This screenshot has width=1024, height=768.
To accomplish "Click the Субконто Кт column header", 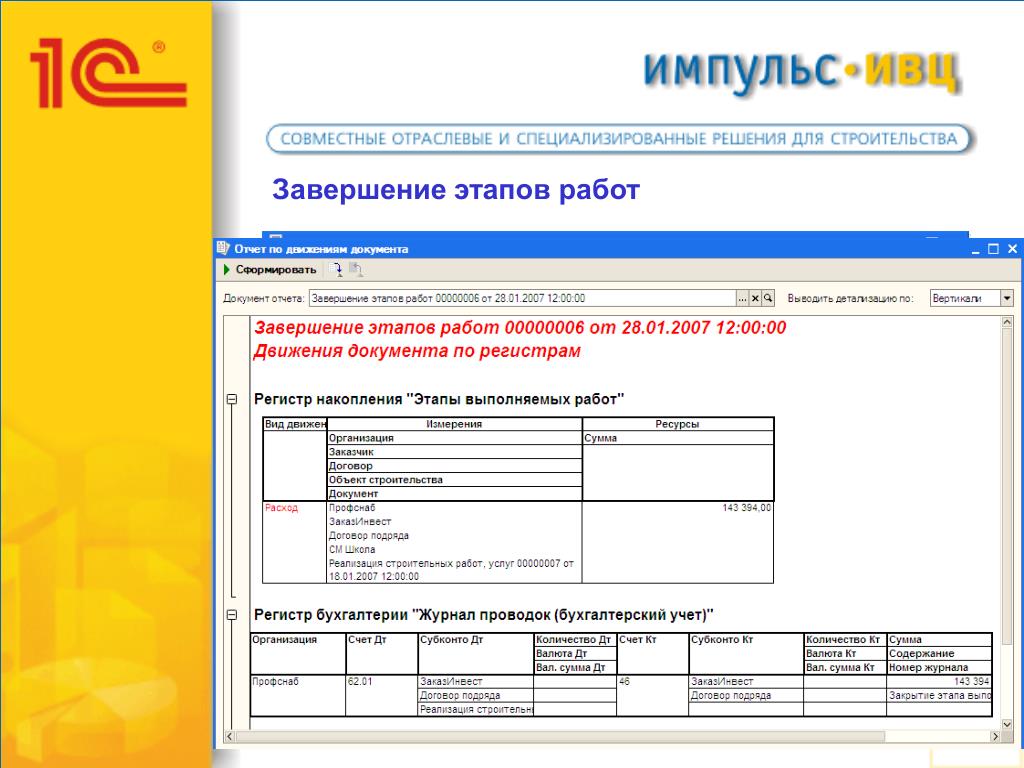I will pos(746,653).
